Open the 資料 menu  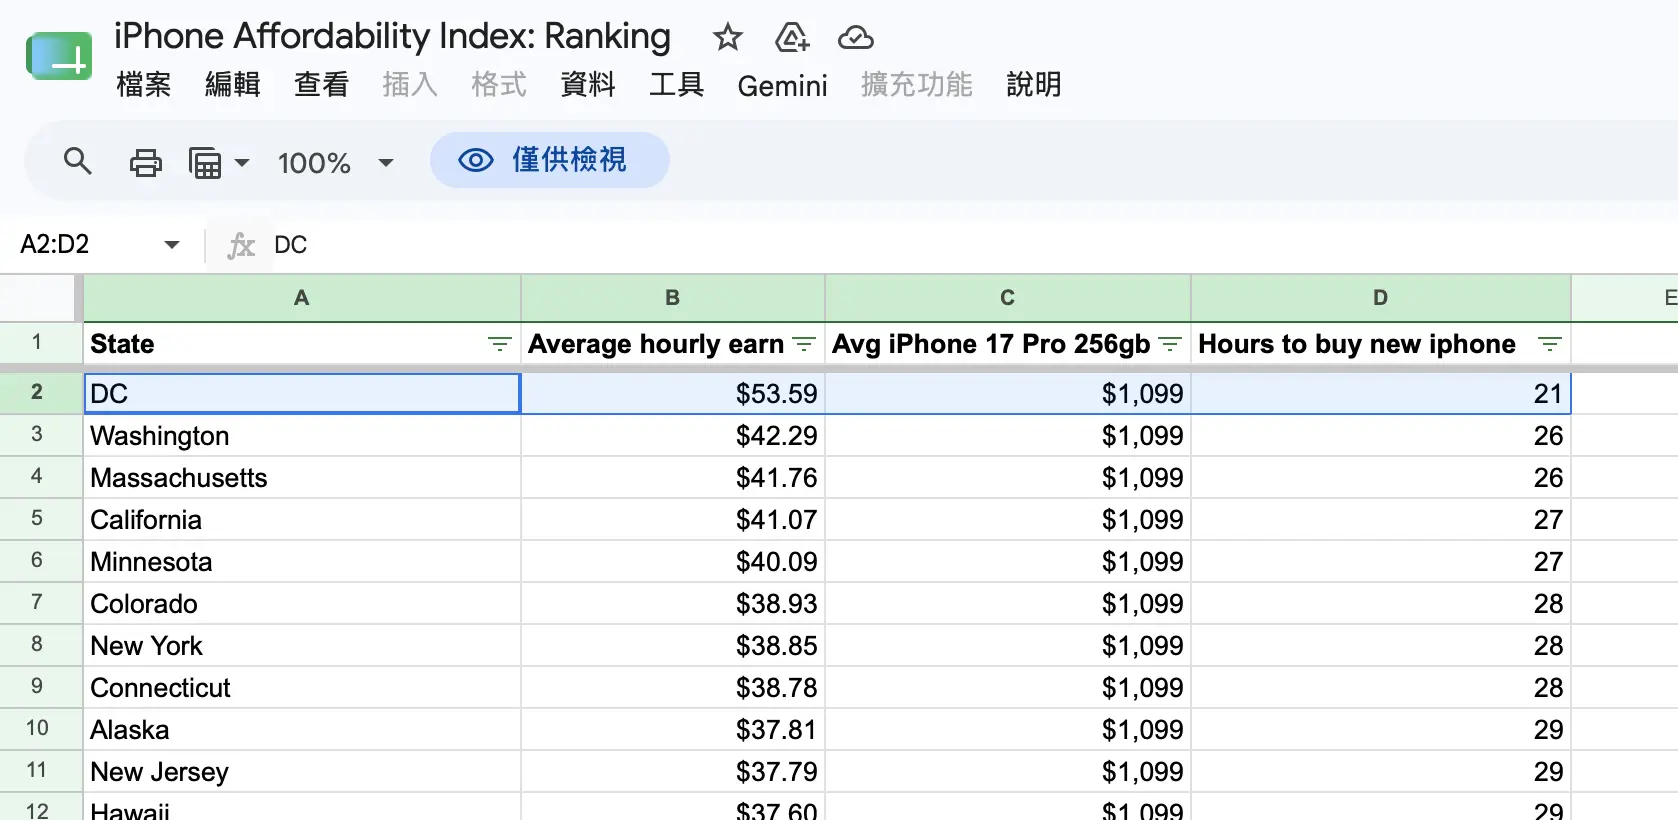click(x=588, y=85)
